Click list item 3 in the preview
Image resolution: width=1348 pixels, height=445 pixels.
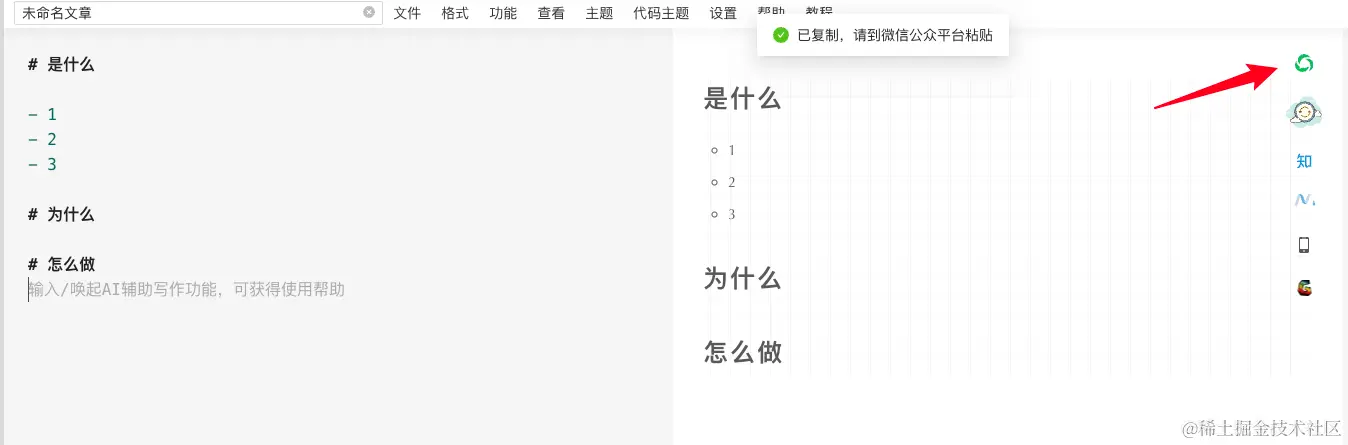(732, 214)
